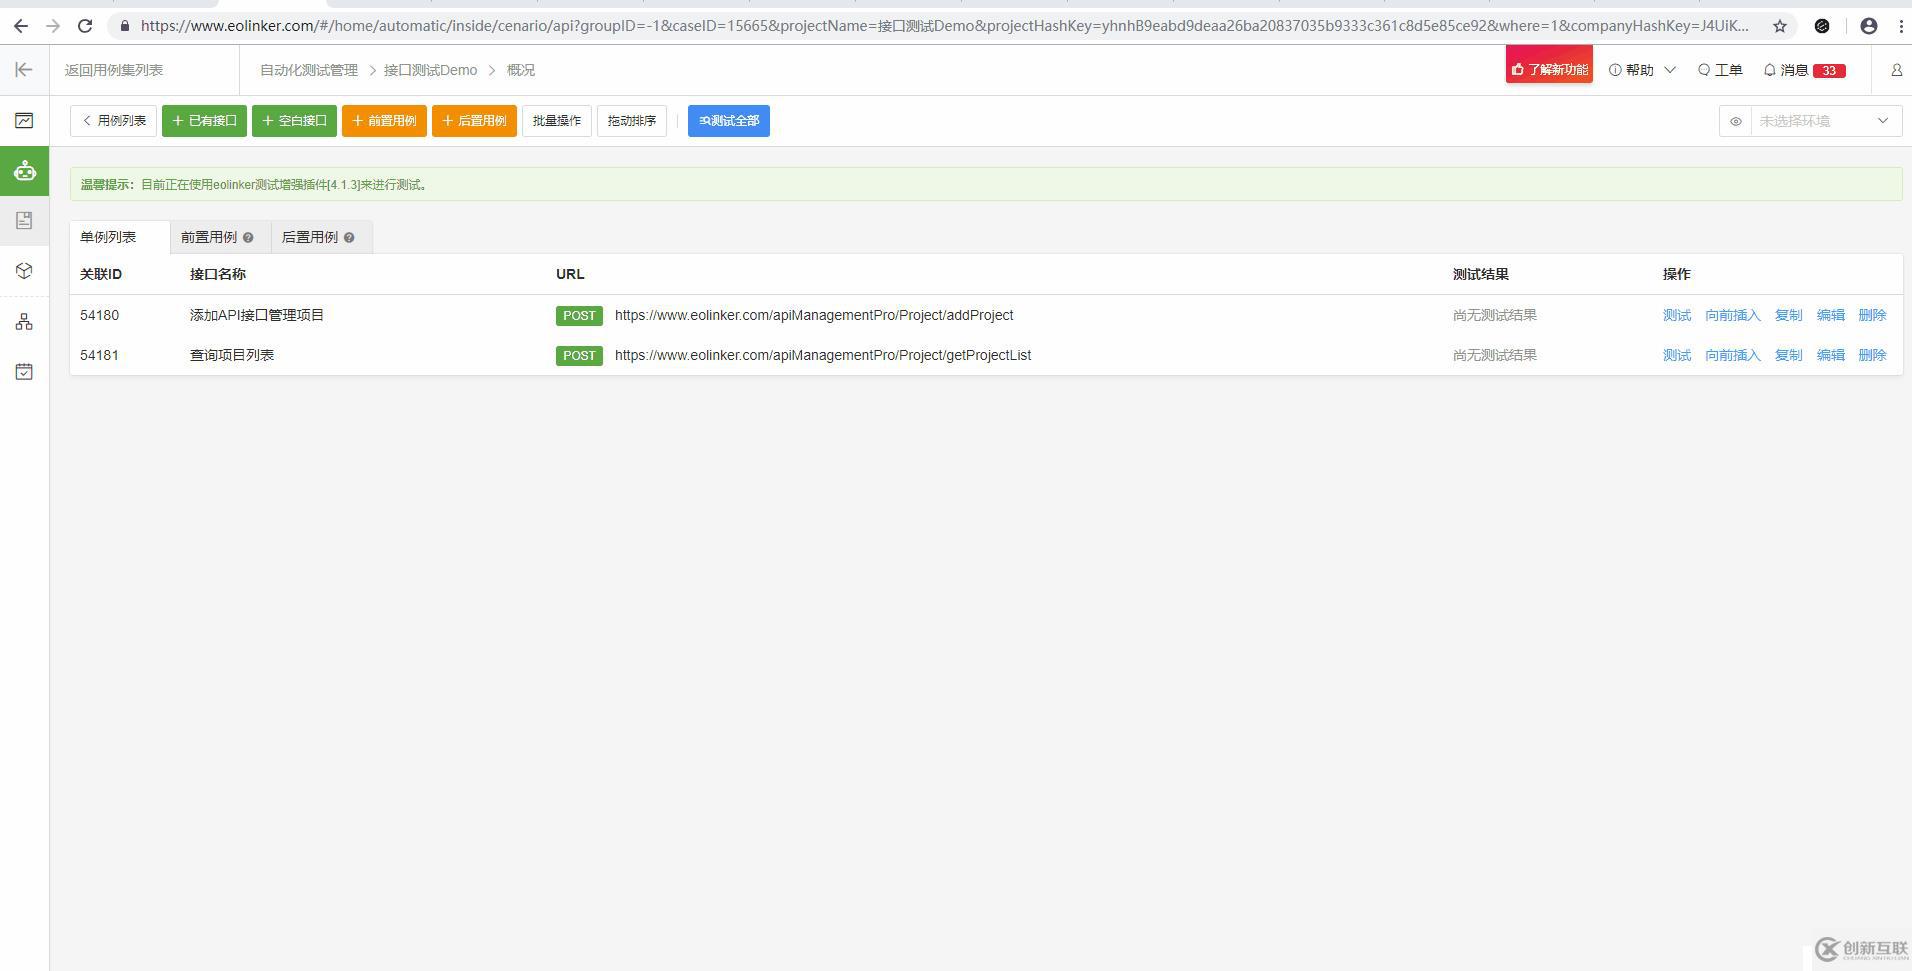Bookmark this page with the star icon

[1780, 26]
